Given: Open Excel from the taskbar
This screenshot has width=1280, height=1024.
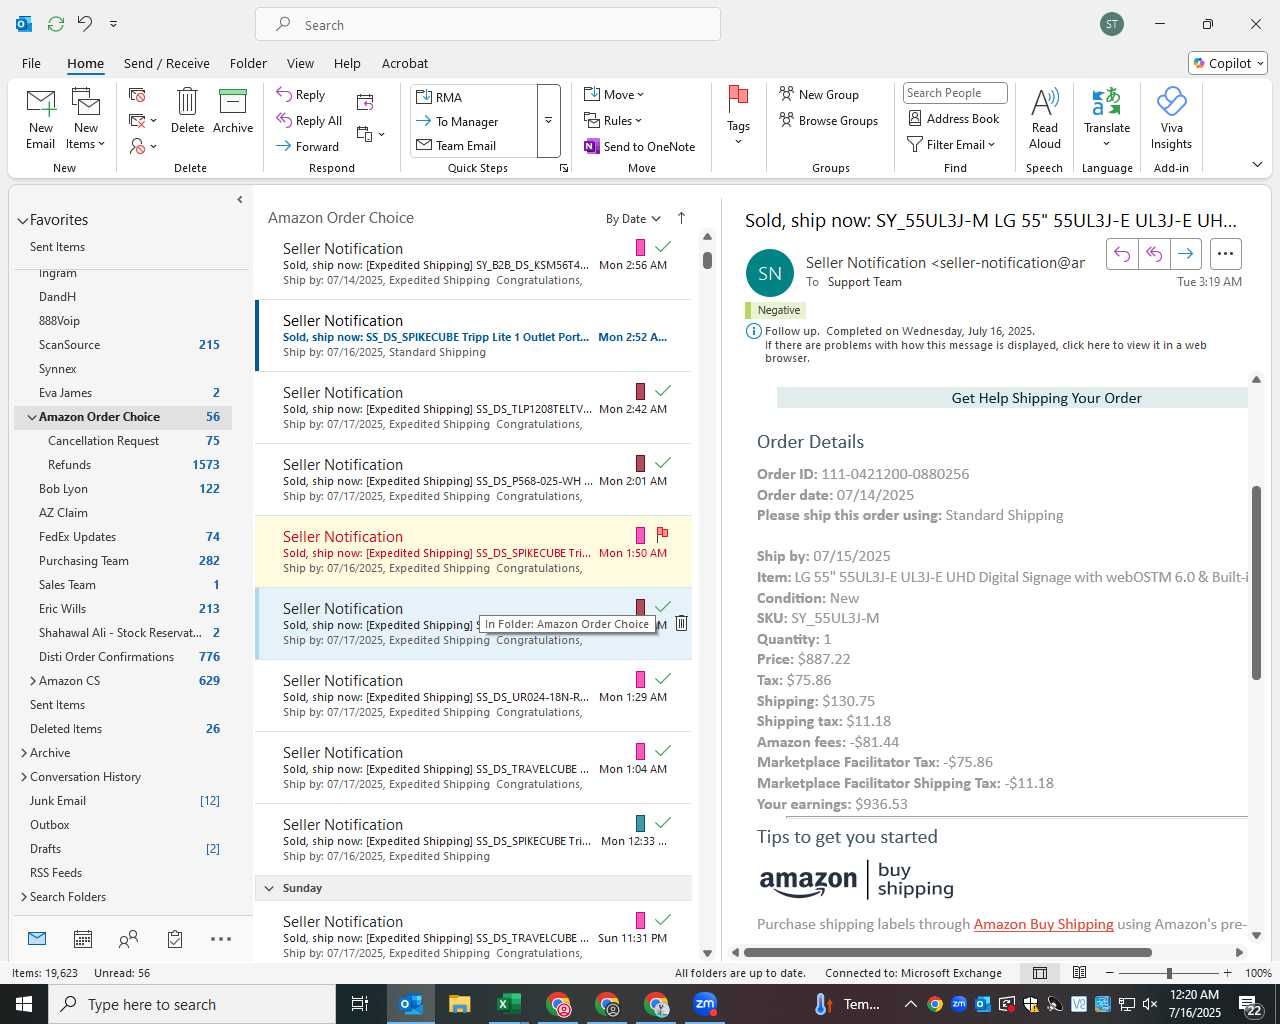Looking at the screenshot, I should point(508,1004).
